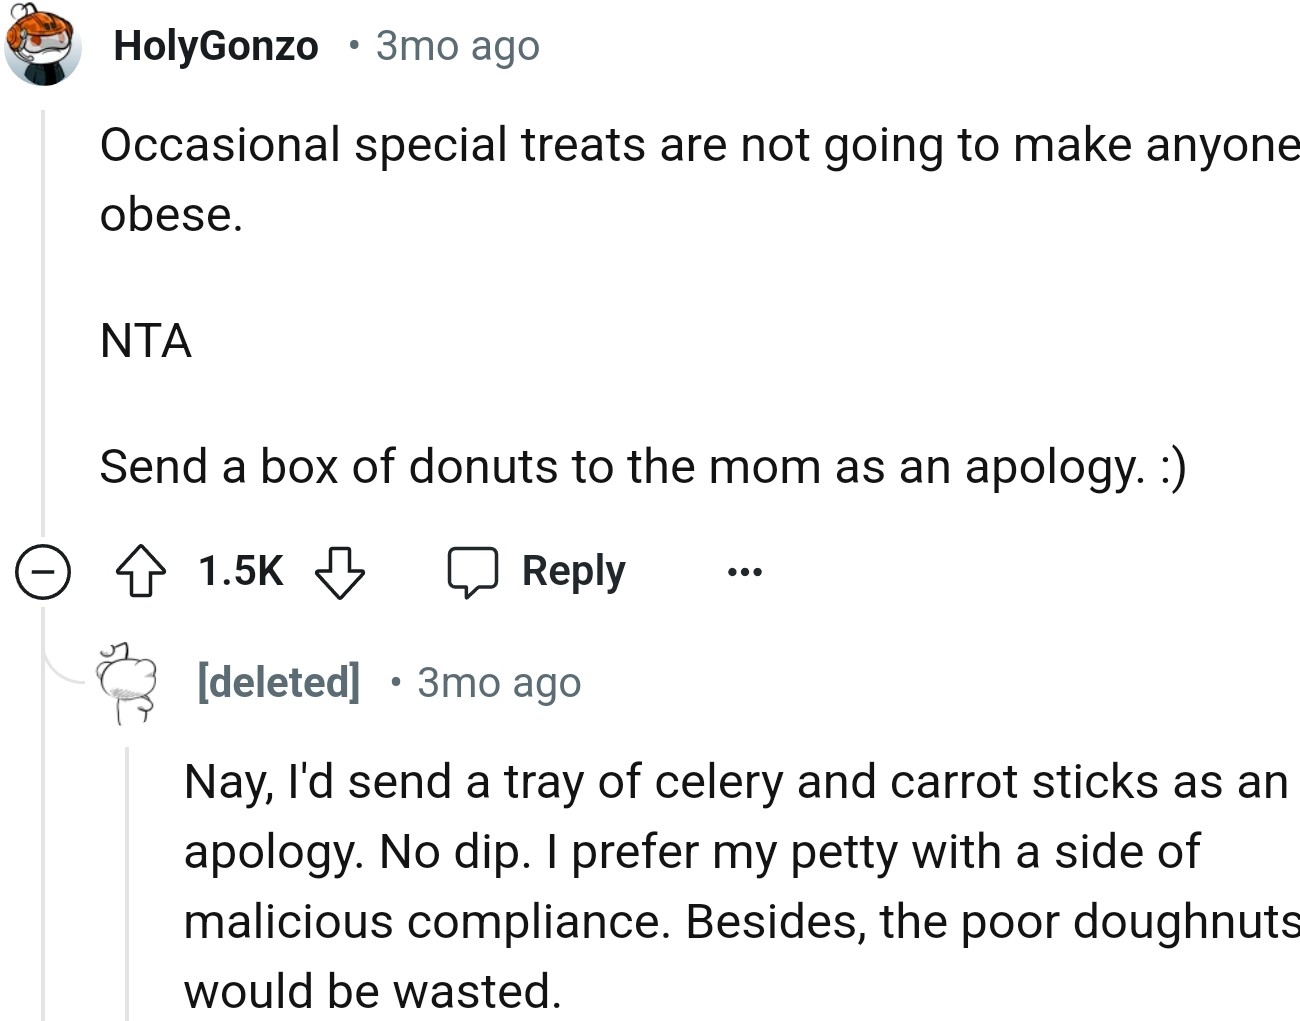This screenshot has width=1300, height=1021.
Task: Click the 'Send a box of donuts' sentence
Action: [x=642, y=467]
